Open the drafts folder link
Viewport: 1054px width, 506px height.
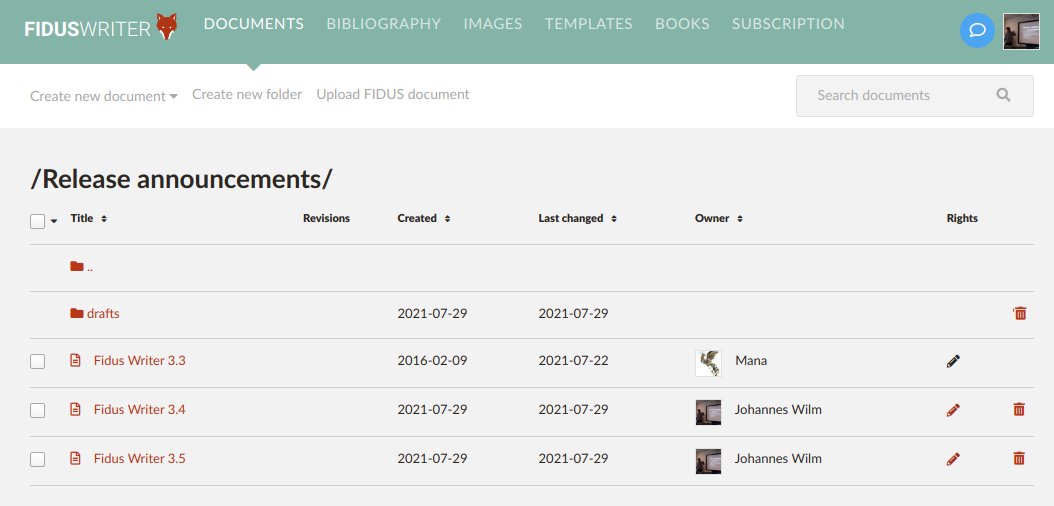point(104,313)
